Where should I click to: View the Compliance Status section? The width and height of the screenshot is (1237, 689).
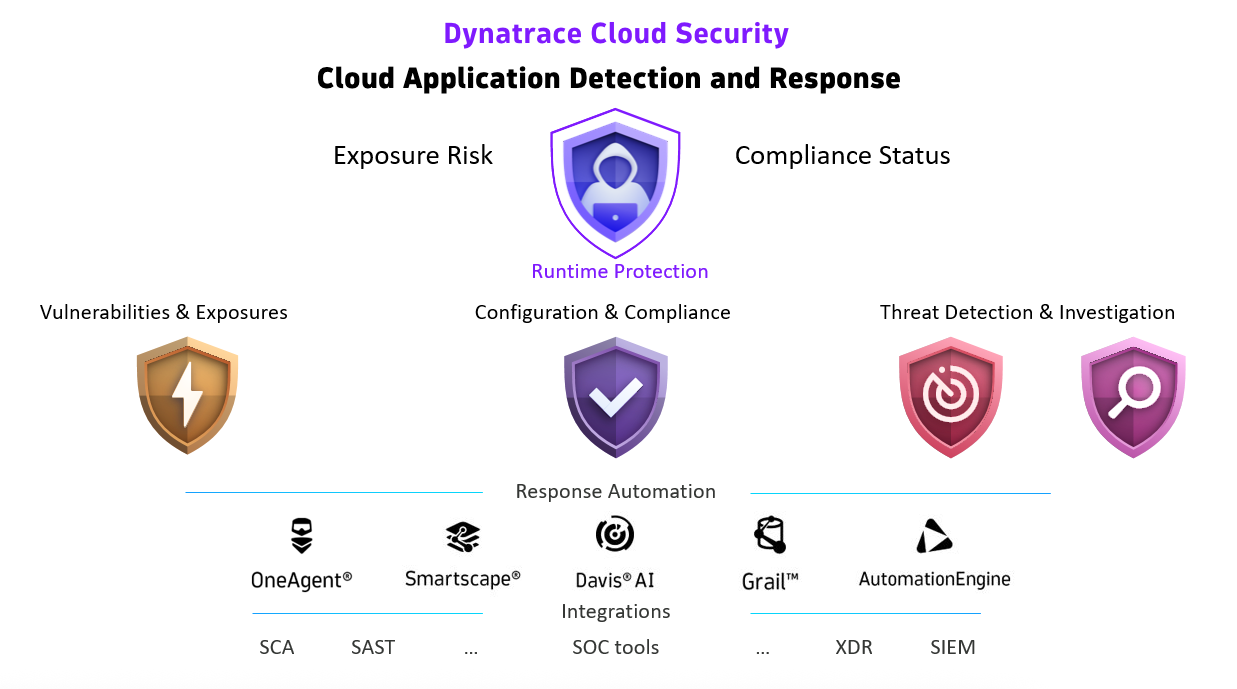click(x=842, y=155)
